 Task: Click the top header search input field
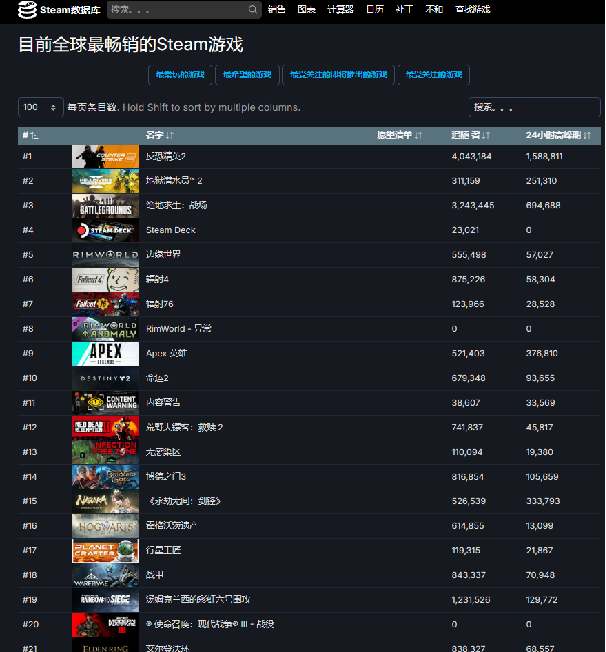coord(184,10)
